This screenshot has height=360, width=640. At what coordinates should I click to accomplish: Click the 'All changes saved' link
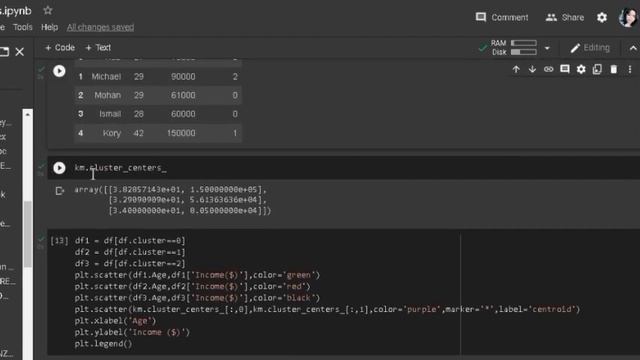(100, 27)
